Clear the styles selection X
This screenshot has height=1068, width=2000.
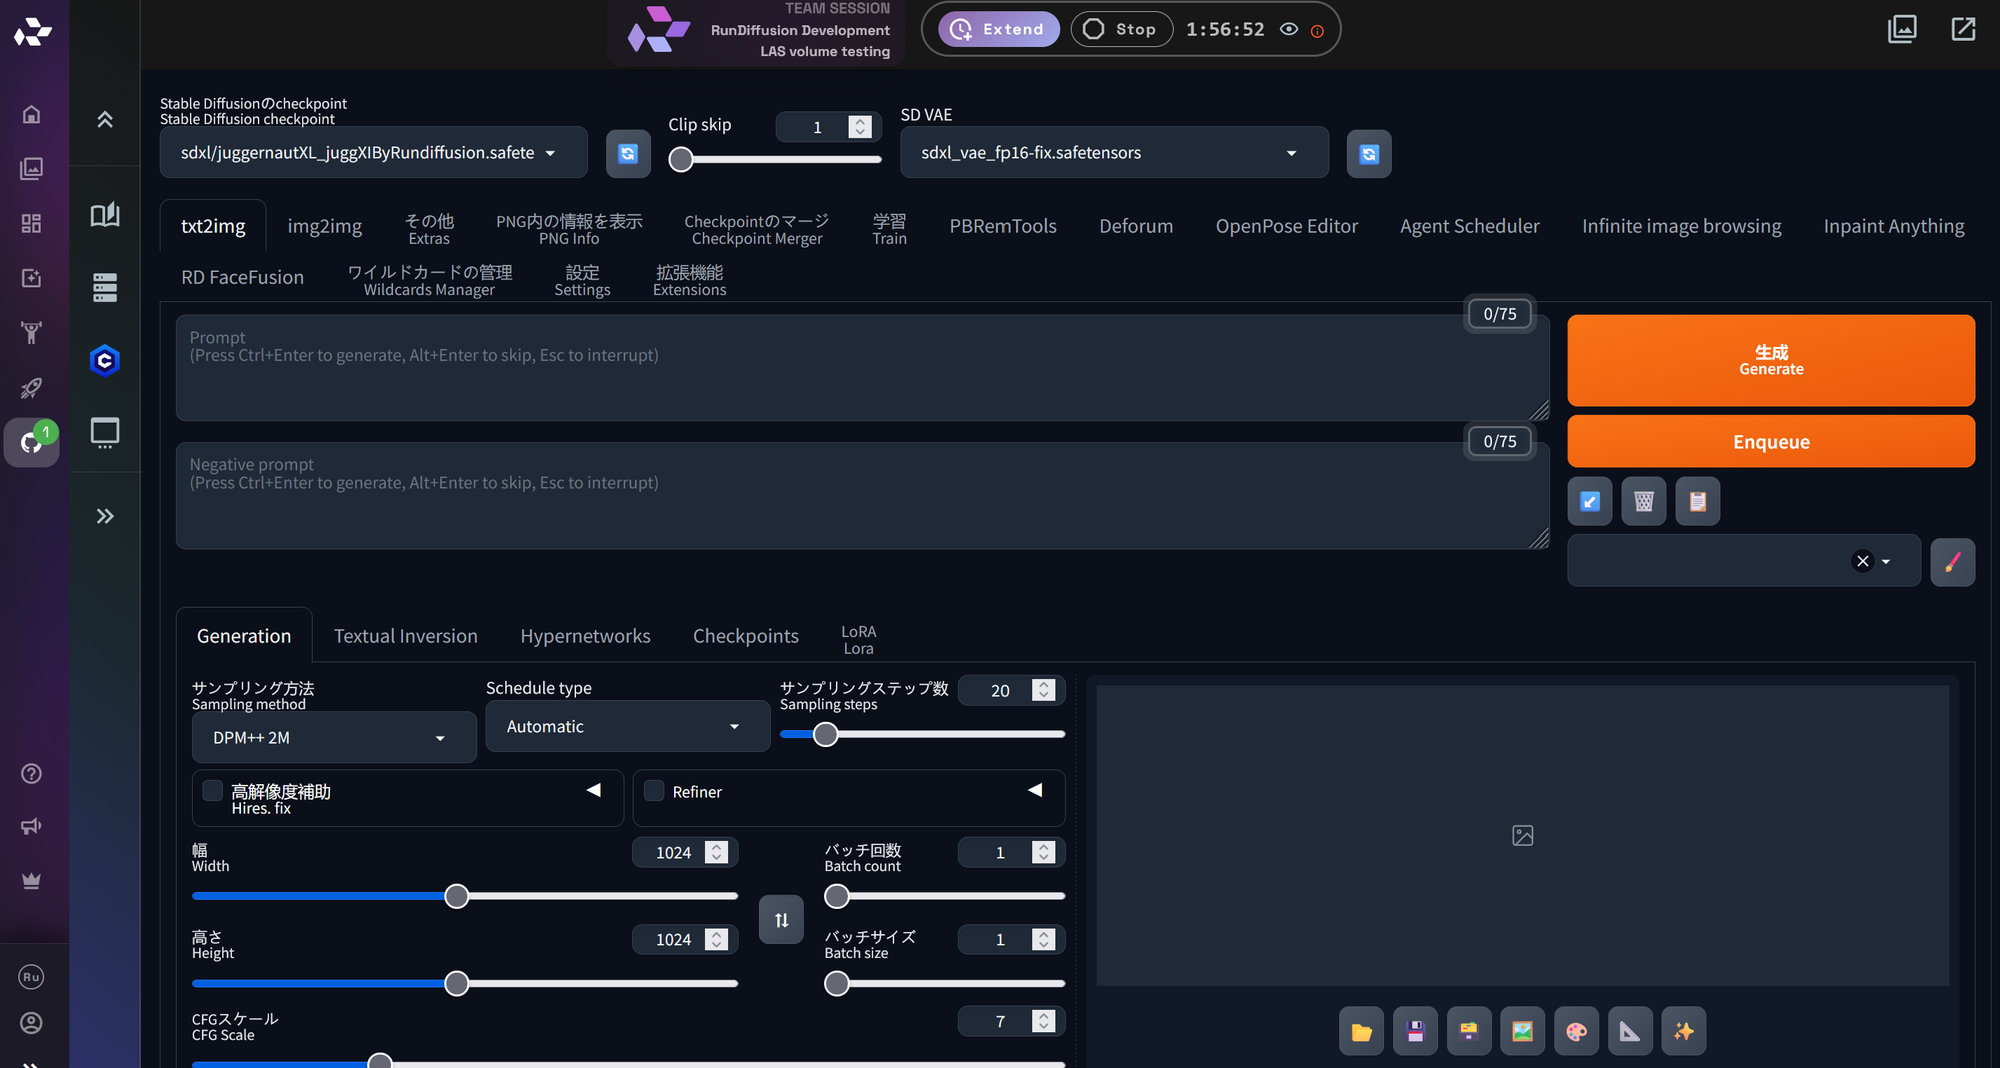point(1862,561)
